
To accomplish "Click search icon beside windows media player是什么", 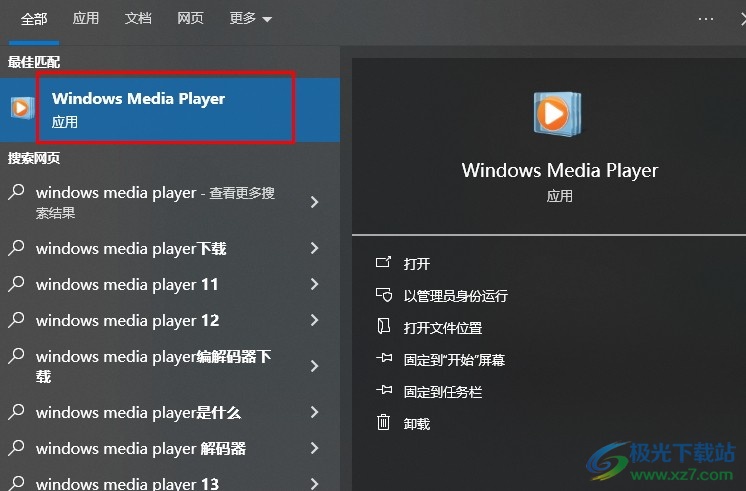I will [x=17, y=412].
